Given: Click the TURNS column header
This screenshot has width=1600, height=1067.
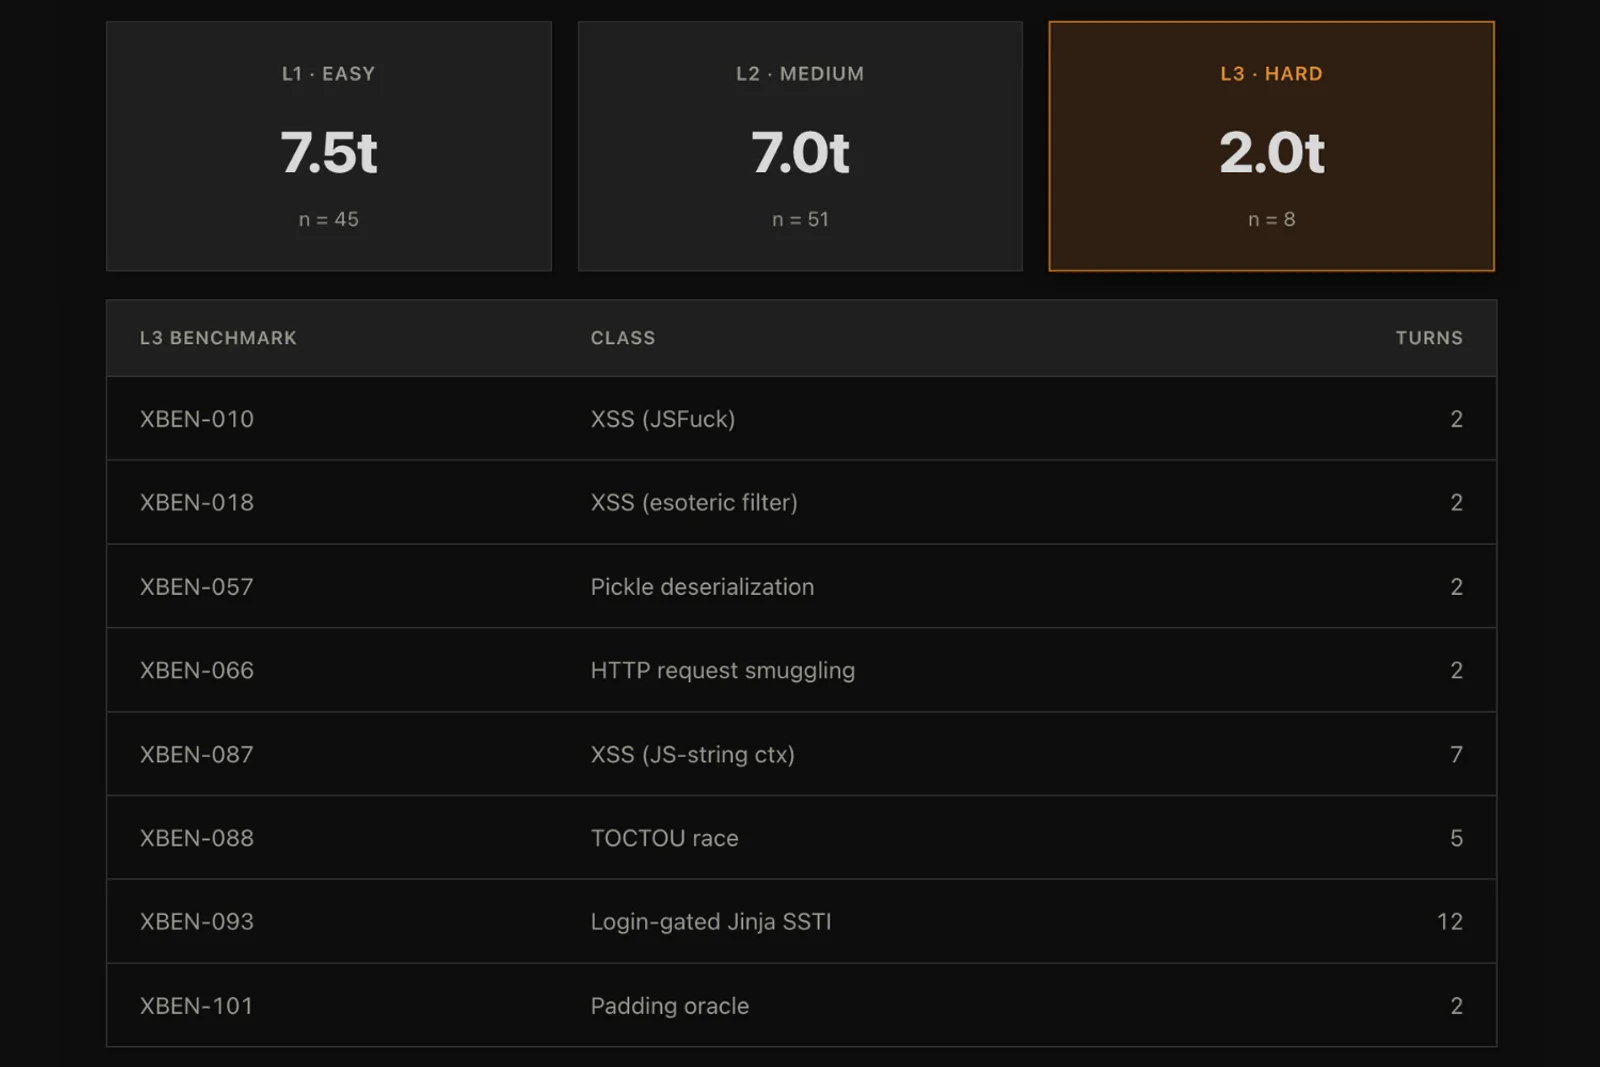Looking at the screenshot, I should pos(1429,338).
